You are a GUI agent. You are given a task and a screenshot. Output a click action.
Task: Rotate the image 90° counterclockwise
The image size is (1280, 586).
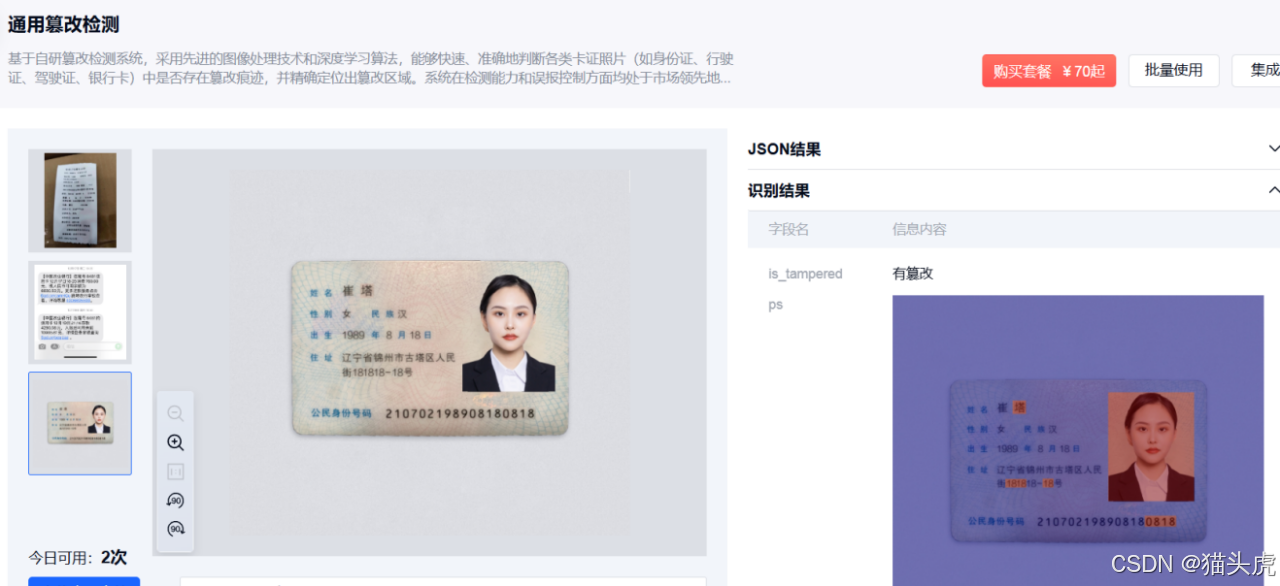175,500
